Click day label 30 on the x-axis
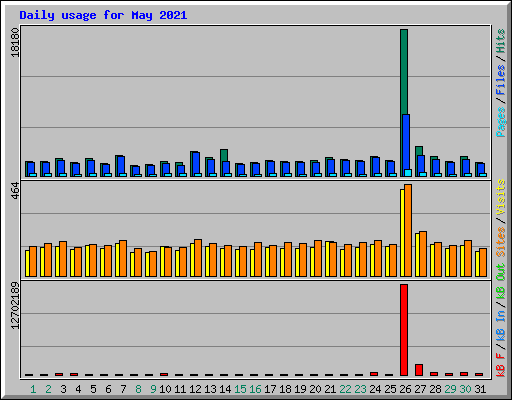Viewport: 512px width, 400px height. 465,389
